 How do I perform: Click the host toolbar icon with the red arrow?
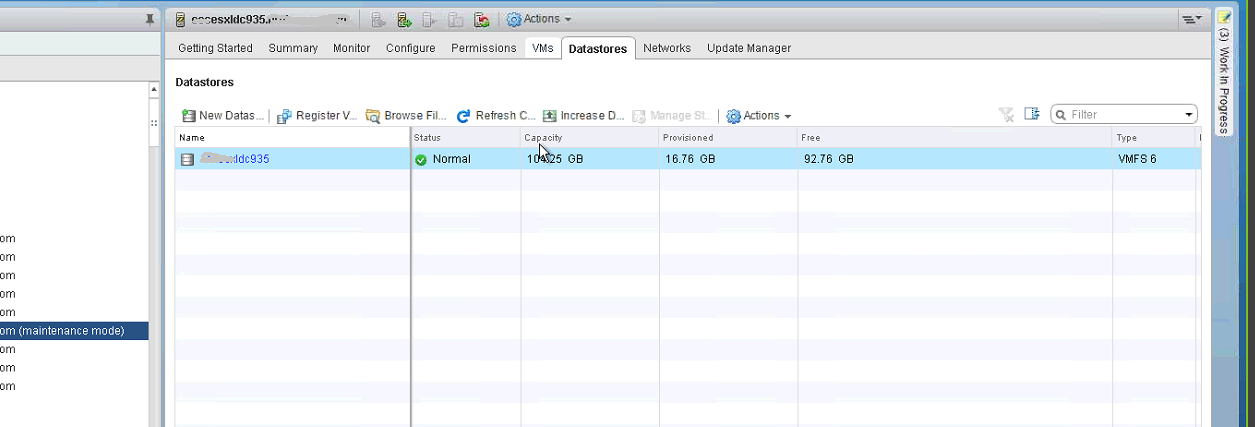tap(482, 19)
